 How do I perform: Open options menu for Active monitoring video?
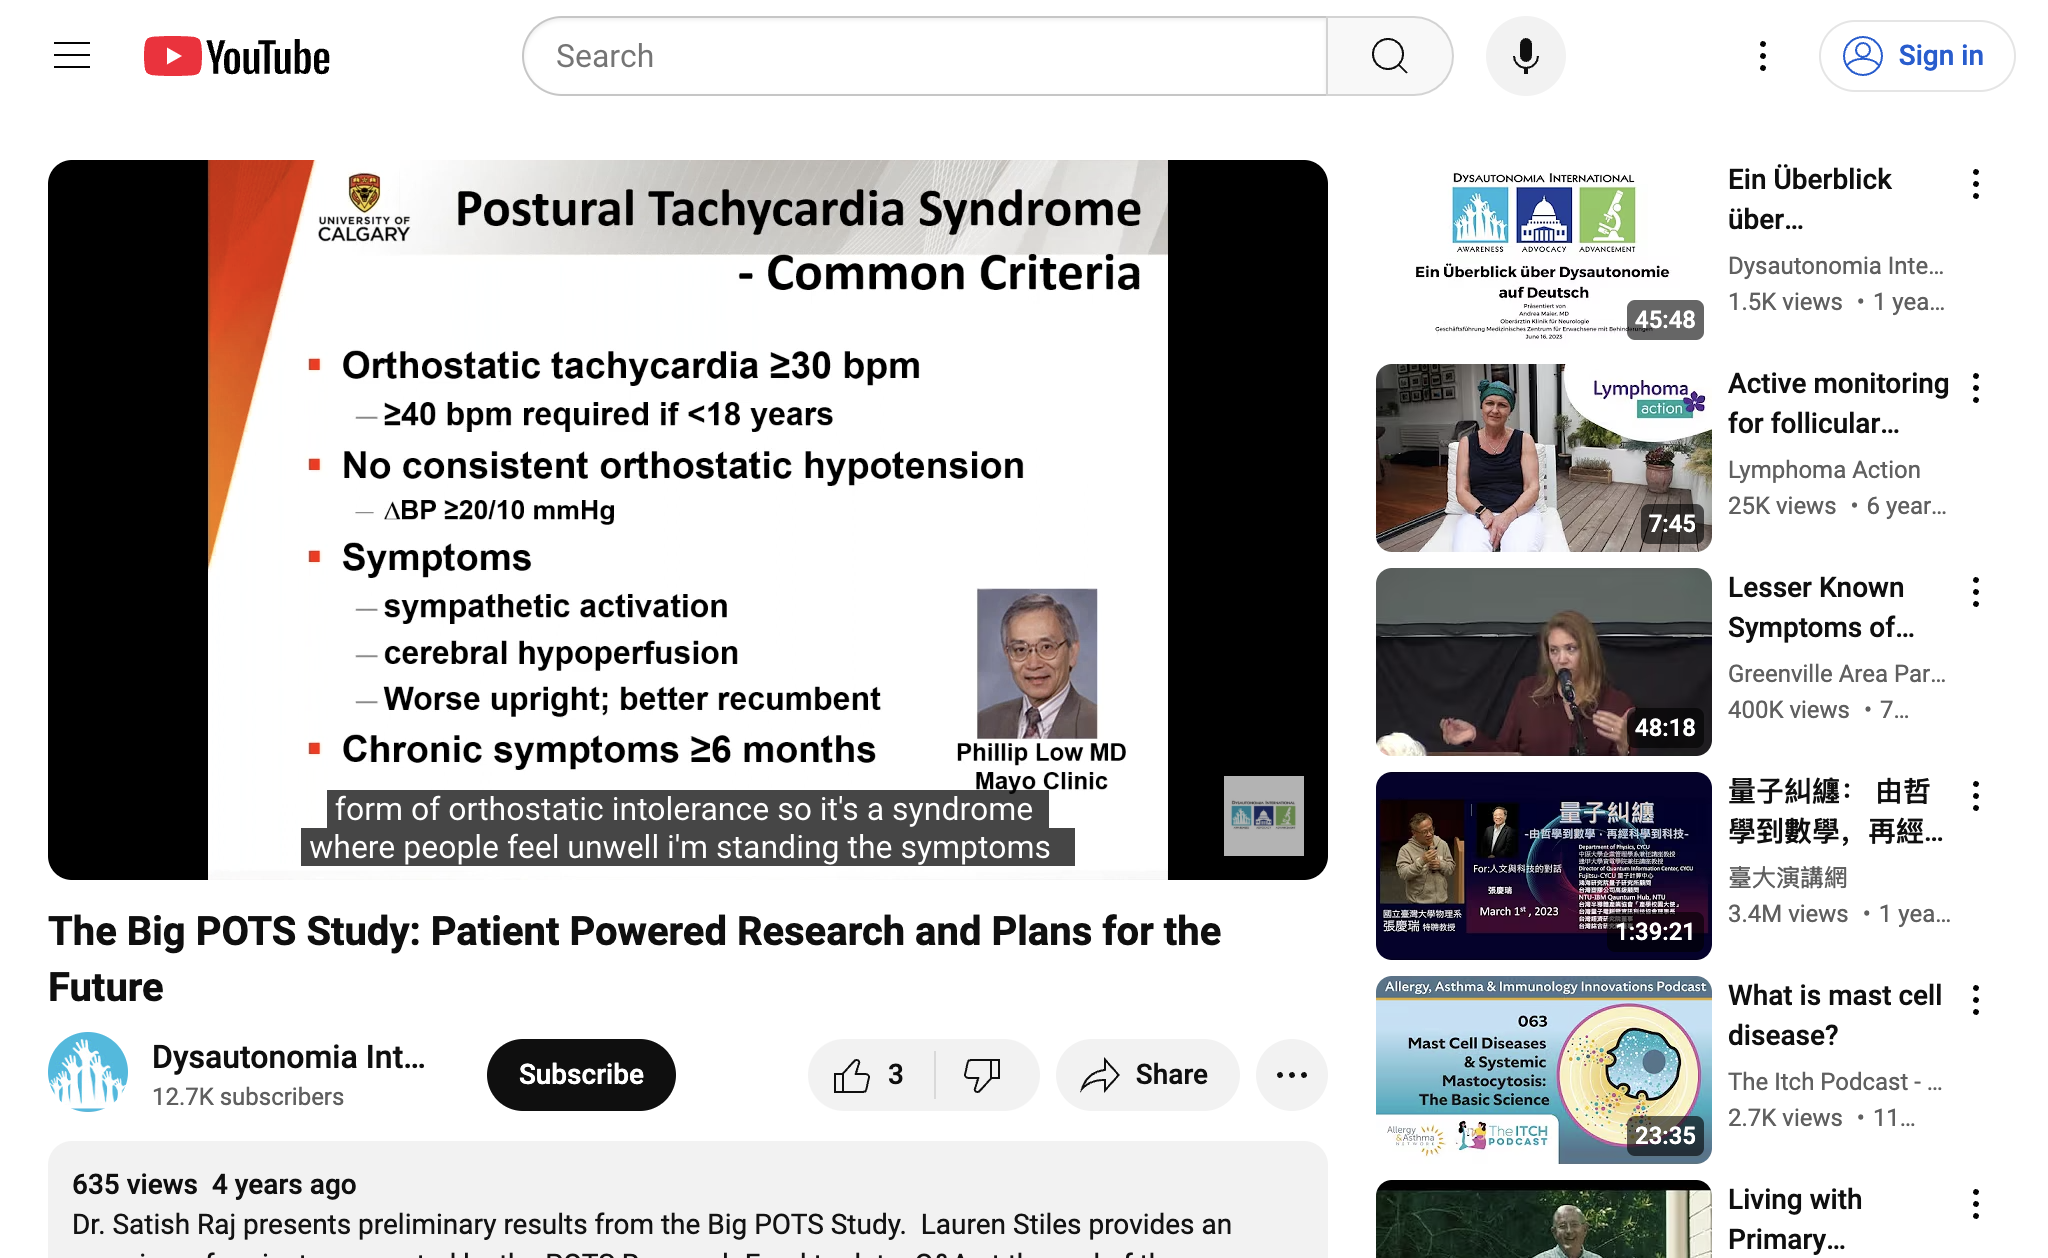[1976, 388]
